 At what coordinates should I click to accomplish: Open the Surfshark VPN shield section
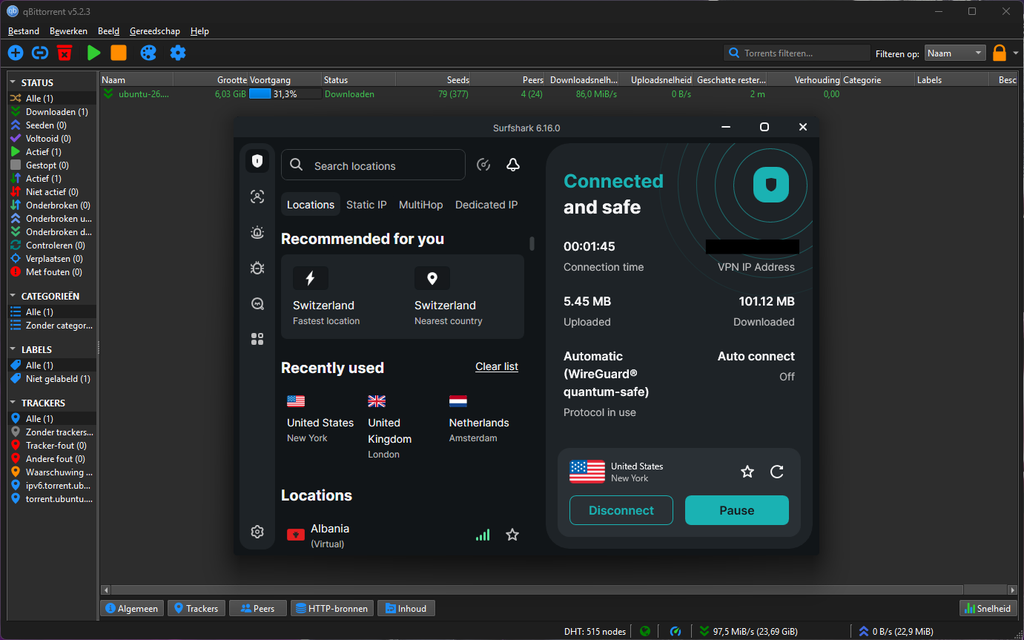tap(257, 161)
